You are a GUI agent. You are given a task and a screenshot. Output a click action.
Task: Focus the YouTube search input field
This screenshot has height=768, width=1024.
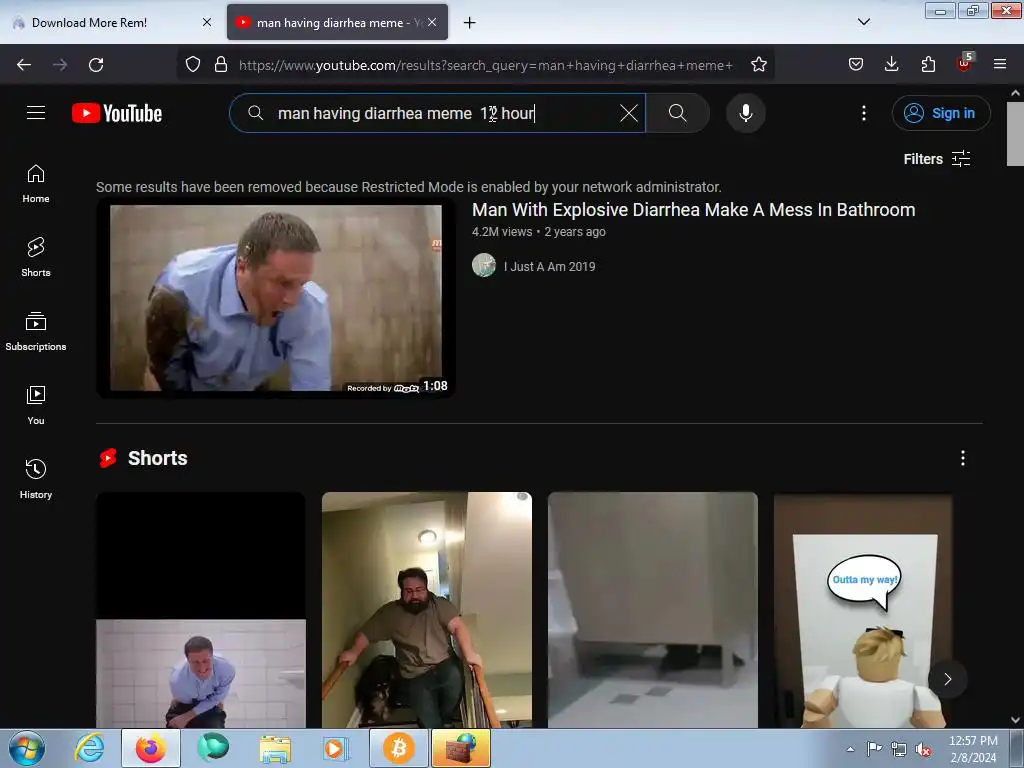pos(438,113)
